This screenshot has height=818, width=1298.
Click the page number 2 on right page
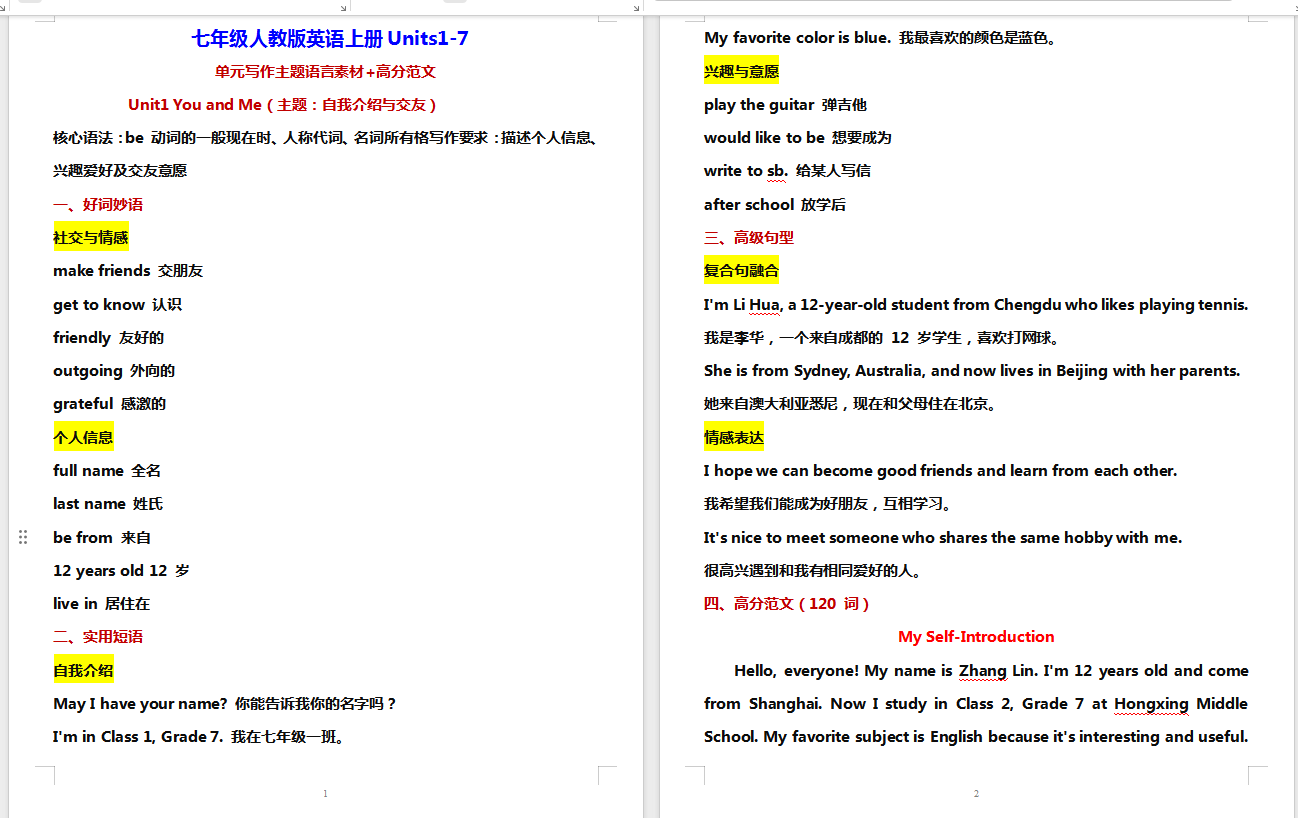[x=976, y=793]
